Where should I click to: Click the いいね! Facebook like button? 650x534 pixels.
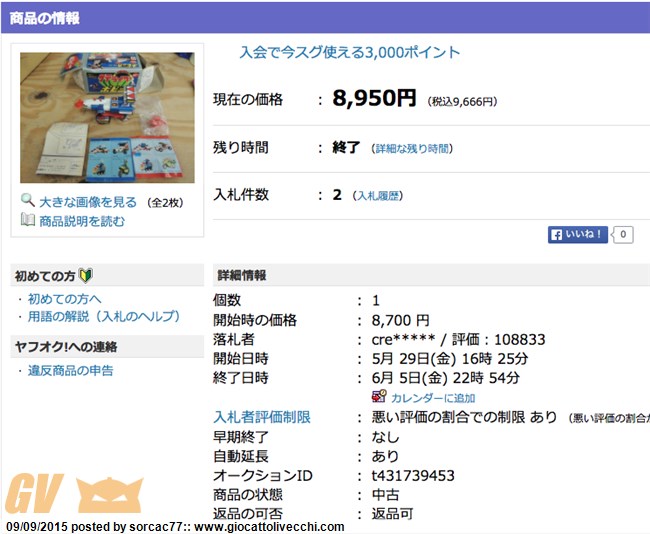pos(577,235)
